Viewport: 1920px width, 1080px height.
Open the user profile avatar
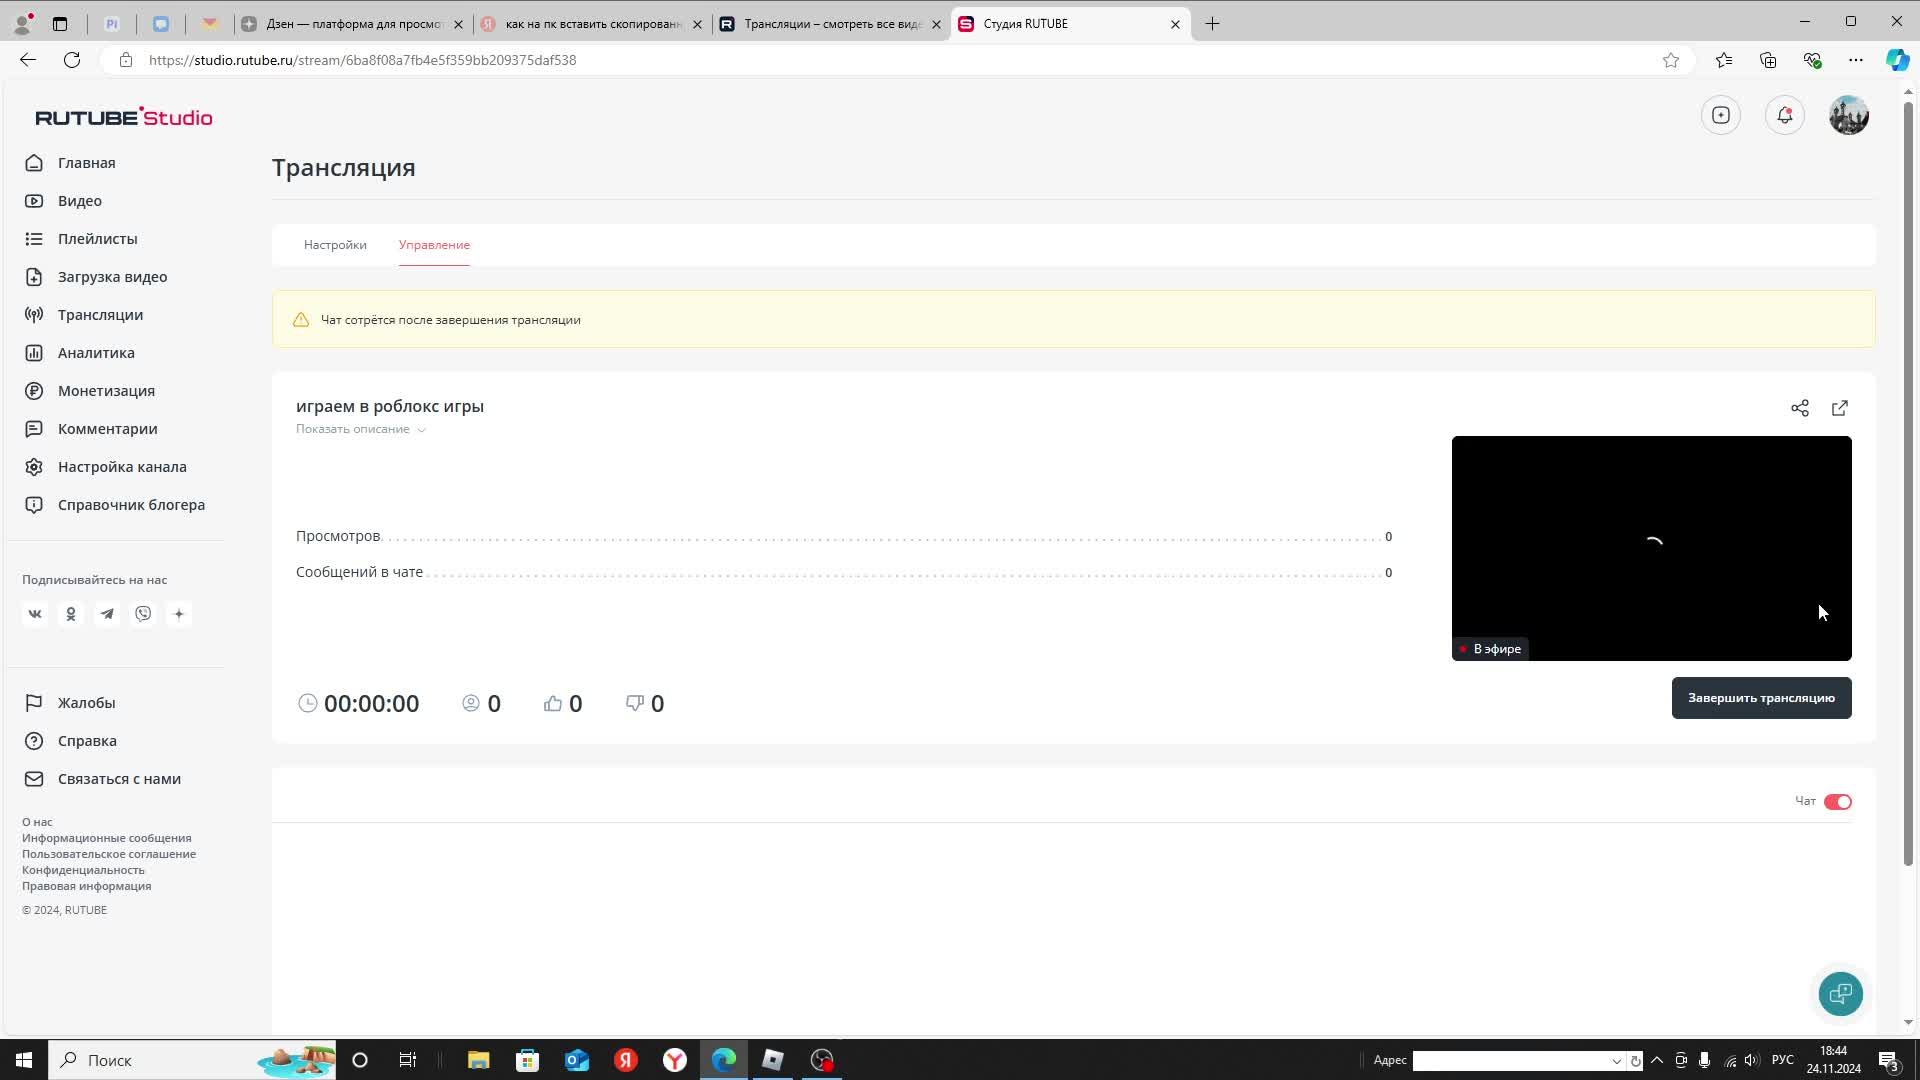pos(1849,115)
